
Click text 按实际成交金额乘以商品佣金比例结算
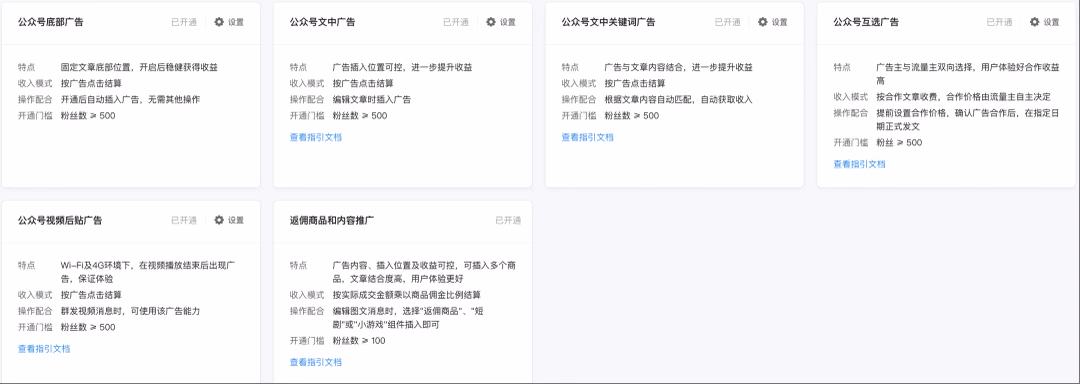[407, 295]
